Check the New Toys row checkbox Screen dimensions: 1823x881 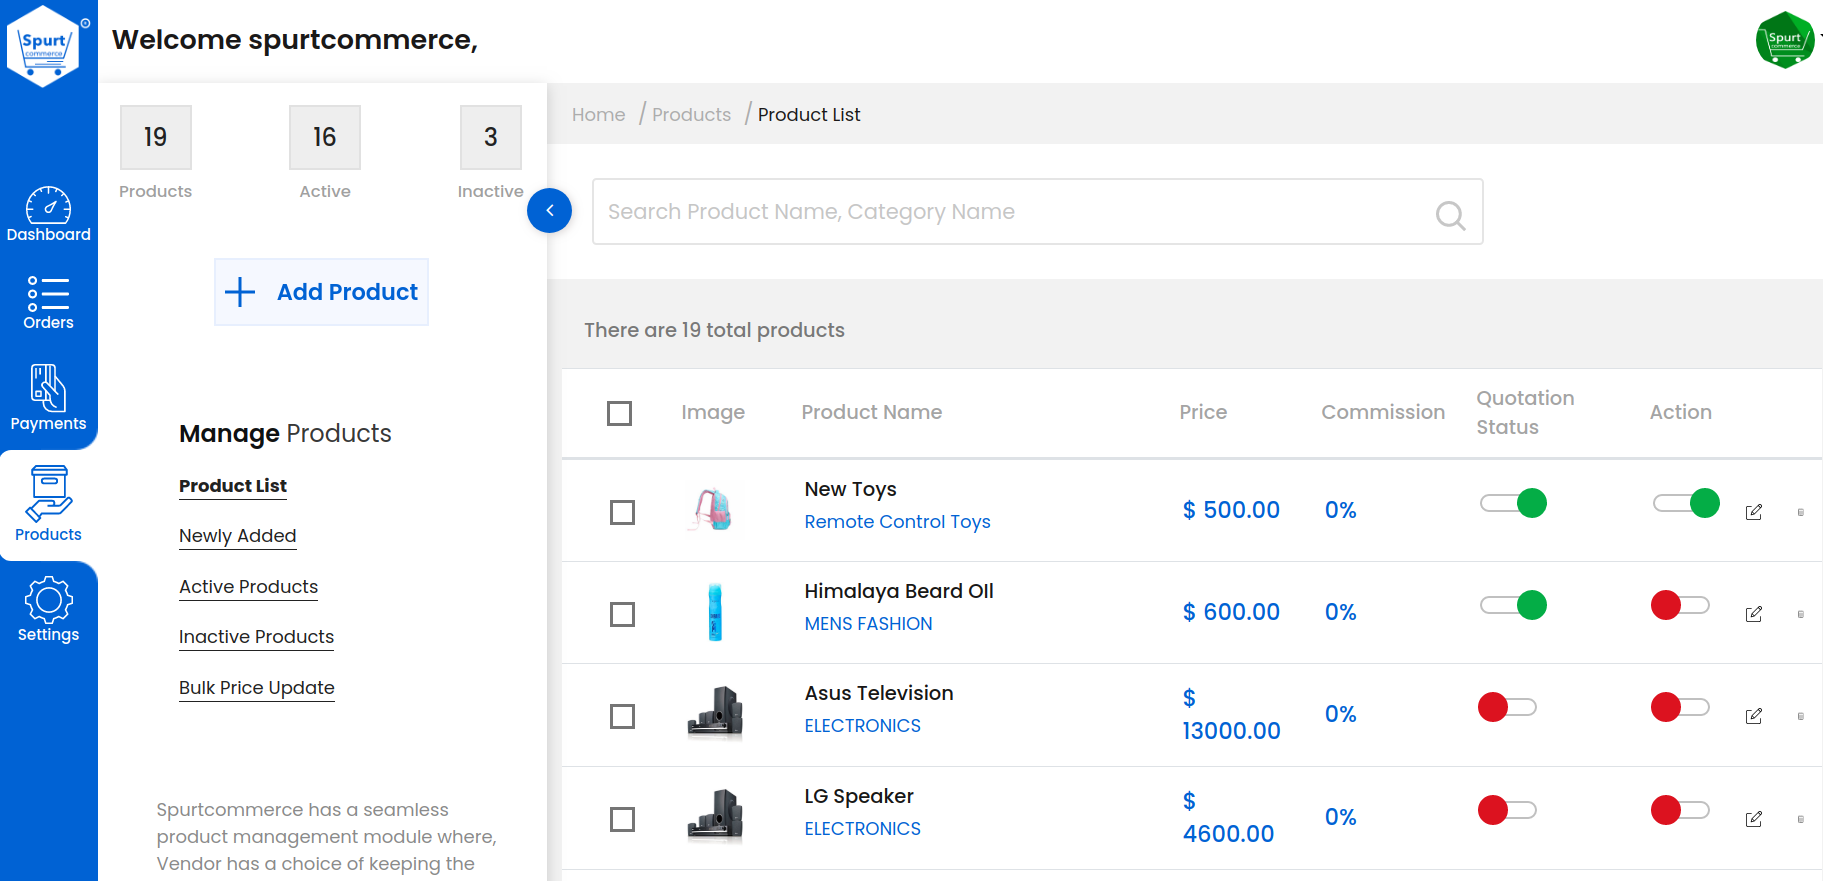(622, 512)
